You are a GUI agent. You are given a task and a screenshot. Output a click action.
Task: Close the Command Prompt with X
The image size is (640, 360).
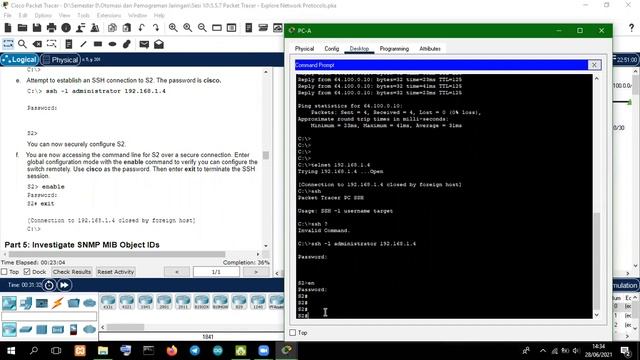(594, 65)
